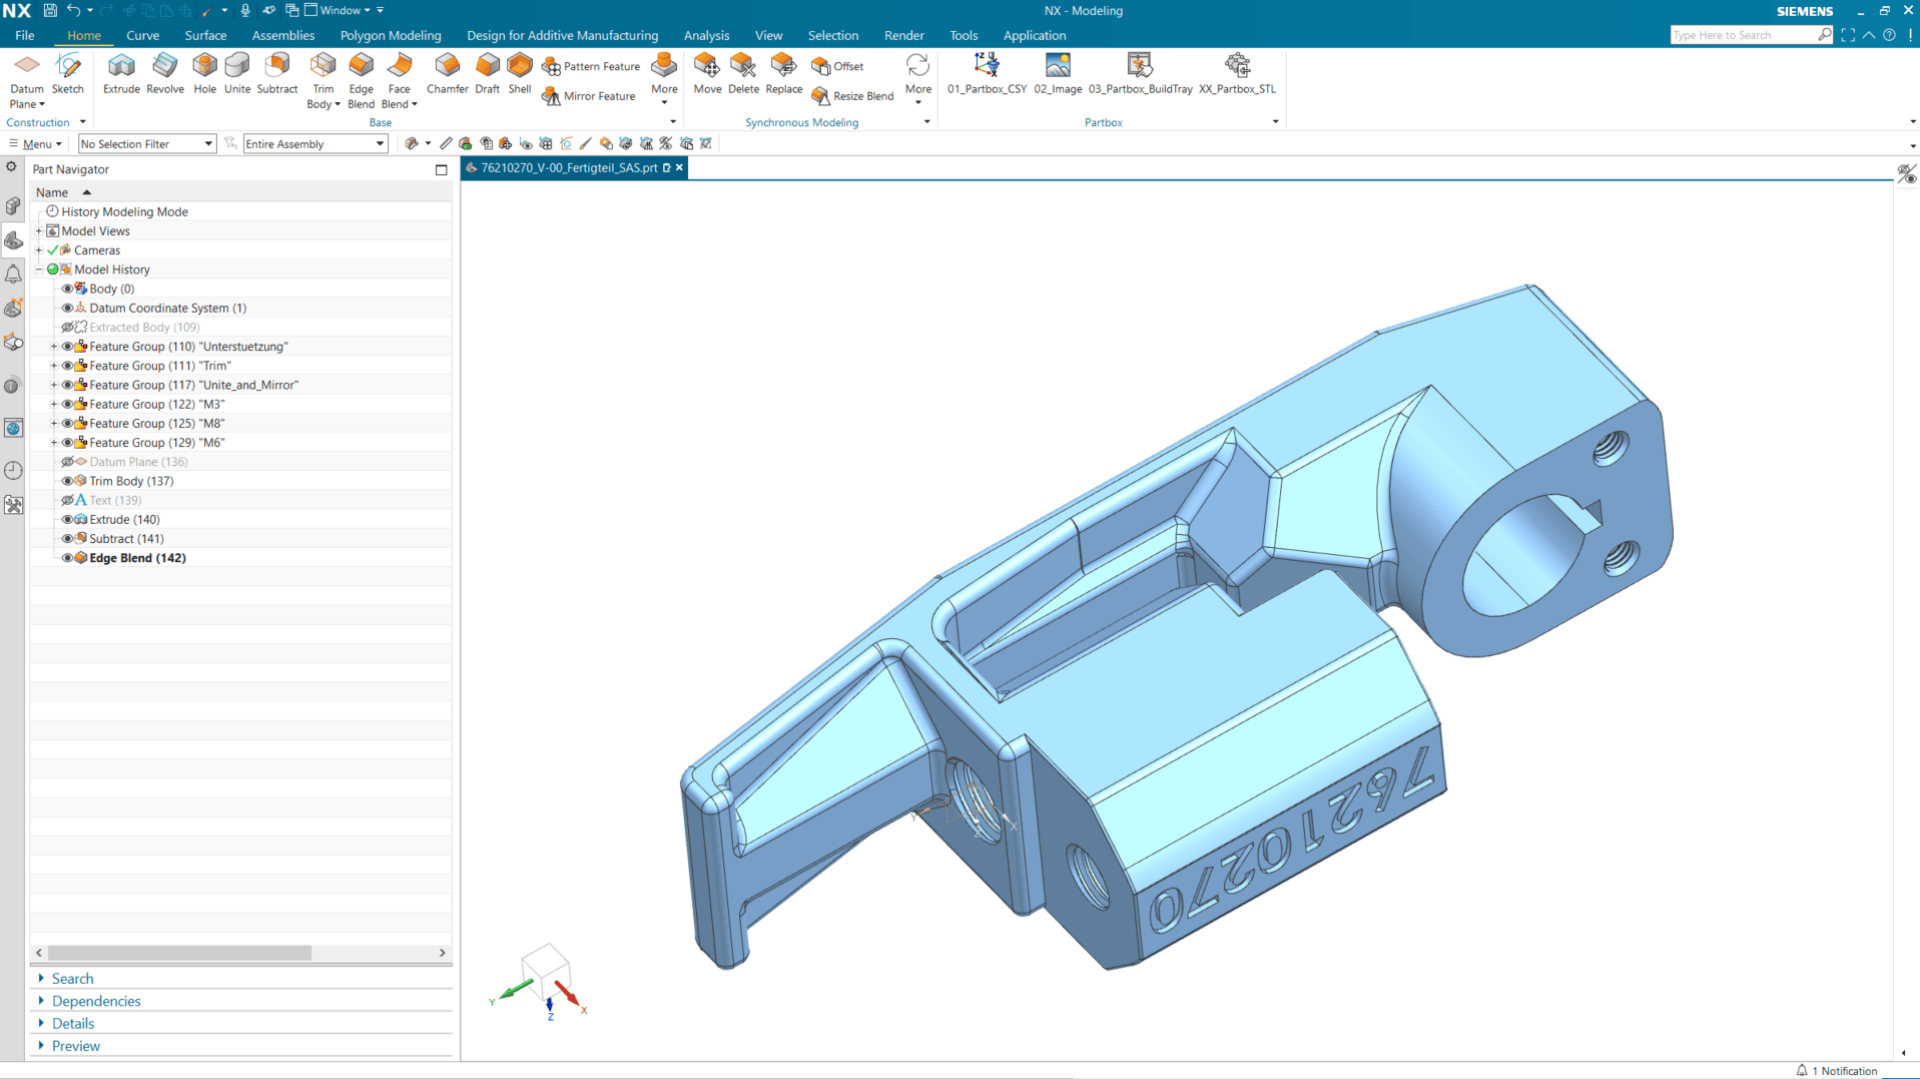
Task: Expand the Cameras node
Action: click(x=39, y=250)
